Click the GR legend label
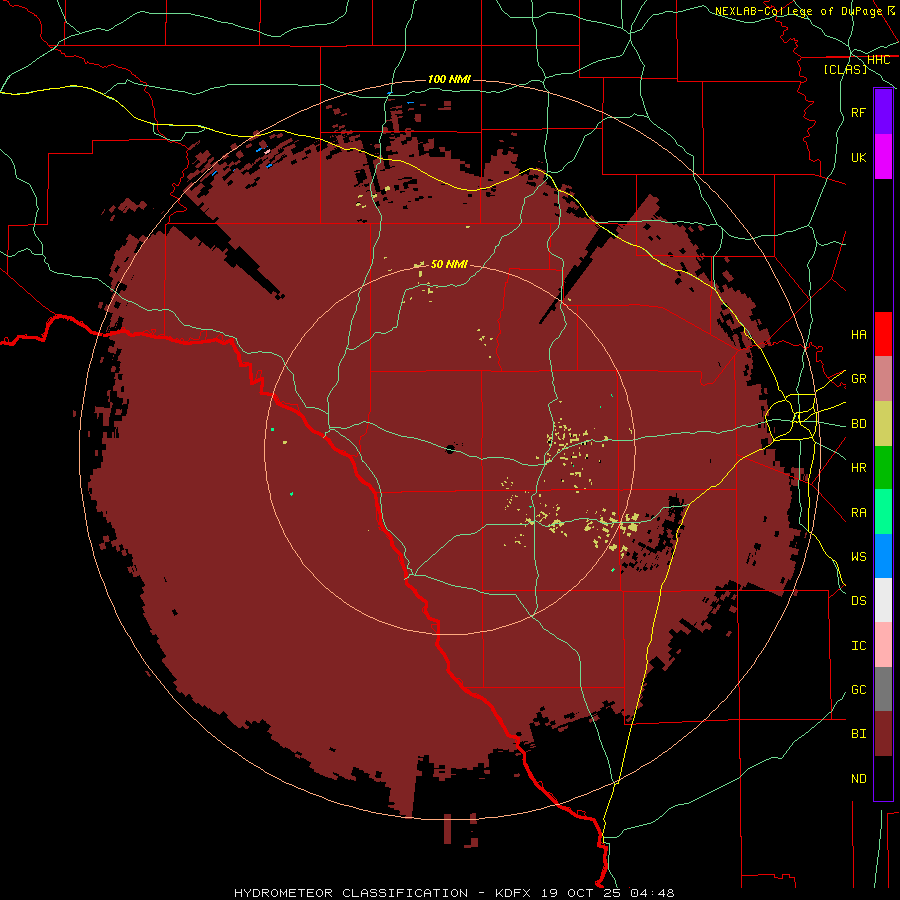The height and width of the screenshot is (900, 900). (x=858, y=379)
